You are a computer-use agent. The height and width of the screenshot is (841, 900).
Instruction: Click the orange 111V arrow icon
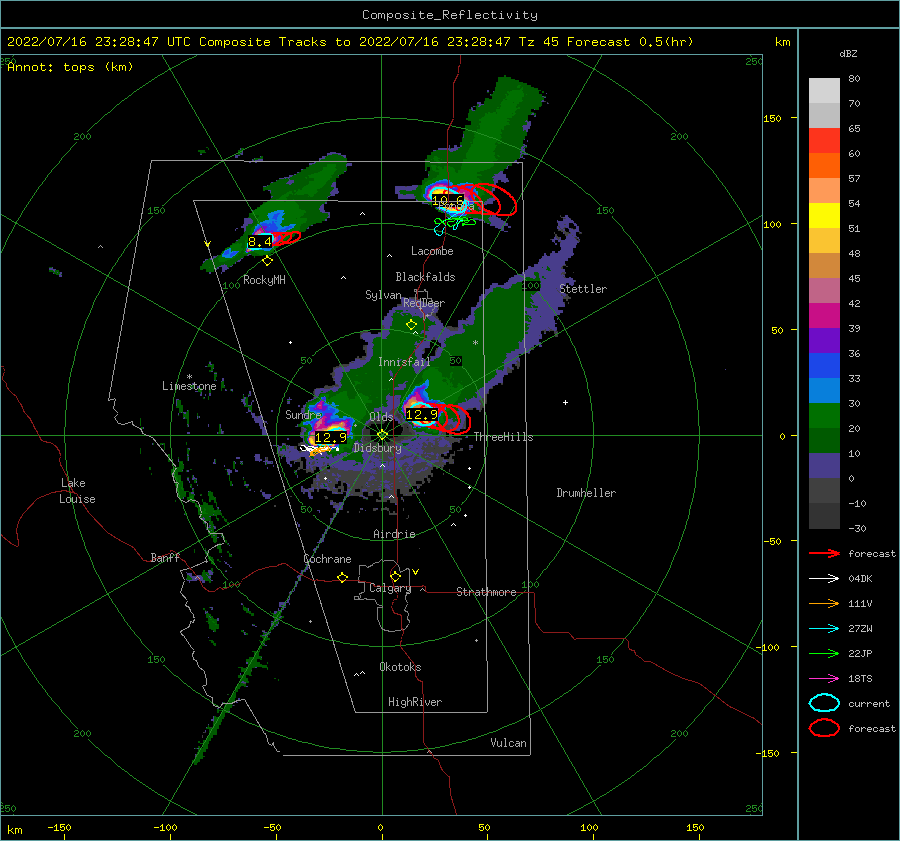pos(824,603)
